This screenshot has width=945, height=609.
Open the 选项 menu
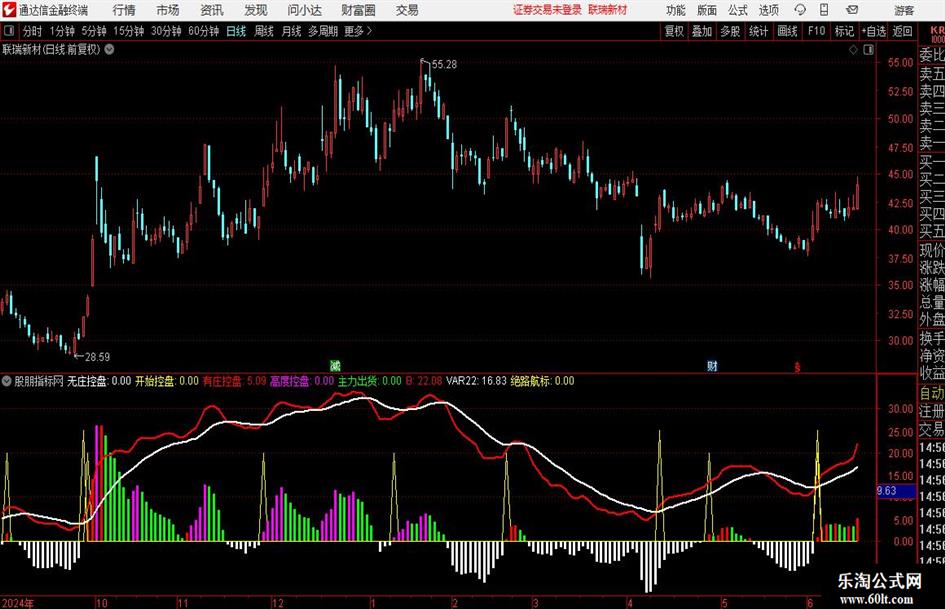(x=768, y=10)
